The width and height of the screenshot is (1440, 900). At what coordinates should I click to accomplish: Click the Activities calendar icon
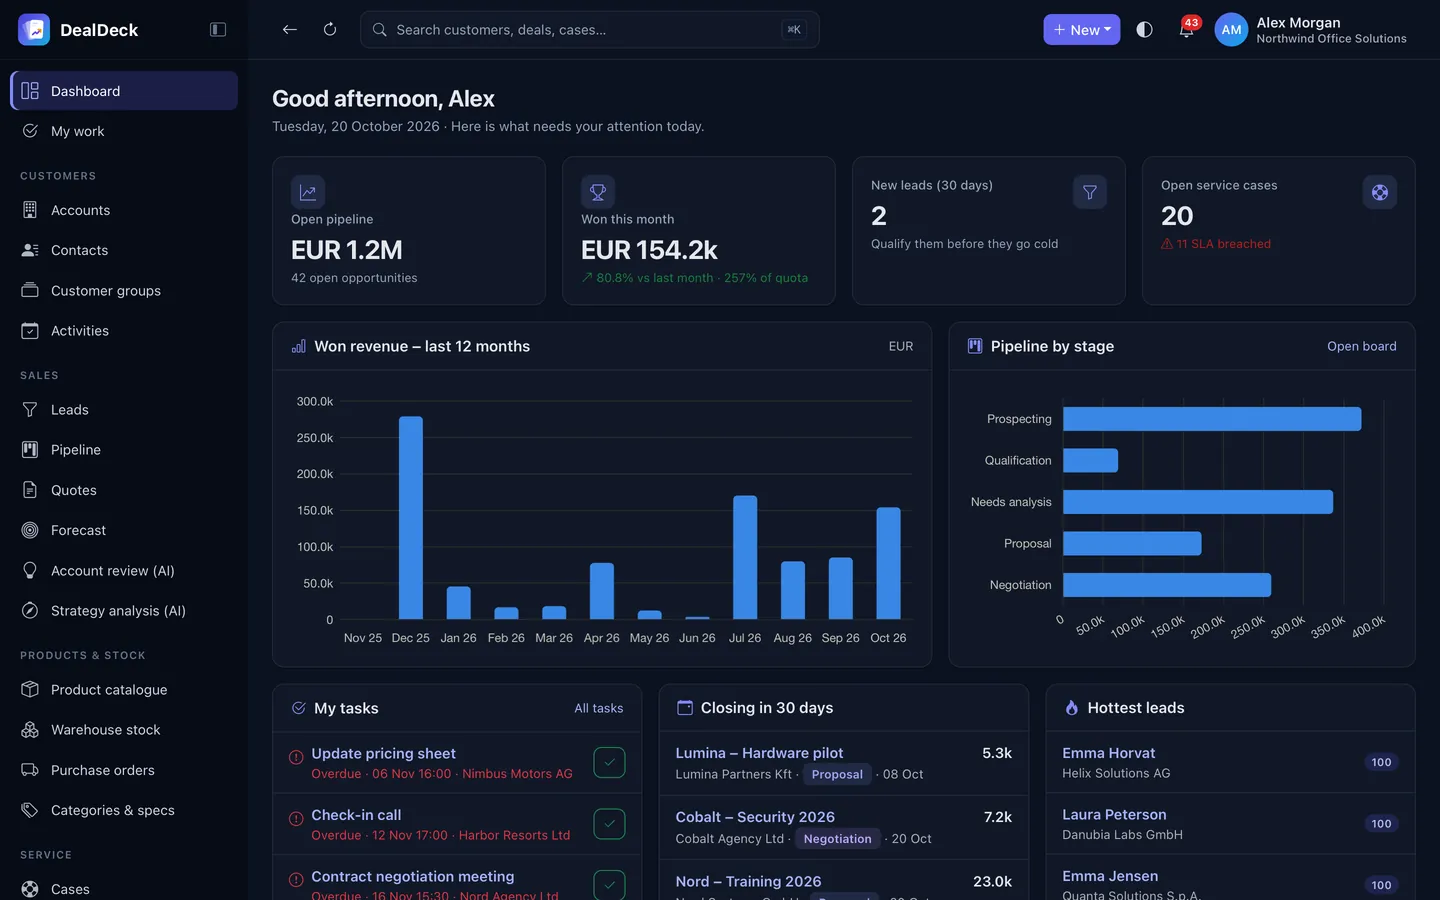click(x=30, y=331)
